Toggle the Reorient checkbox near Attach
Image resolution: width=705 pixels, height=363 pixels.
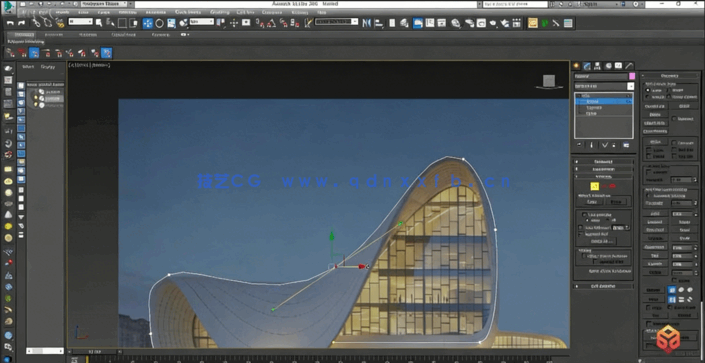[x=674, y=119]
